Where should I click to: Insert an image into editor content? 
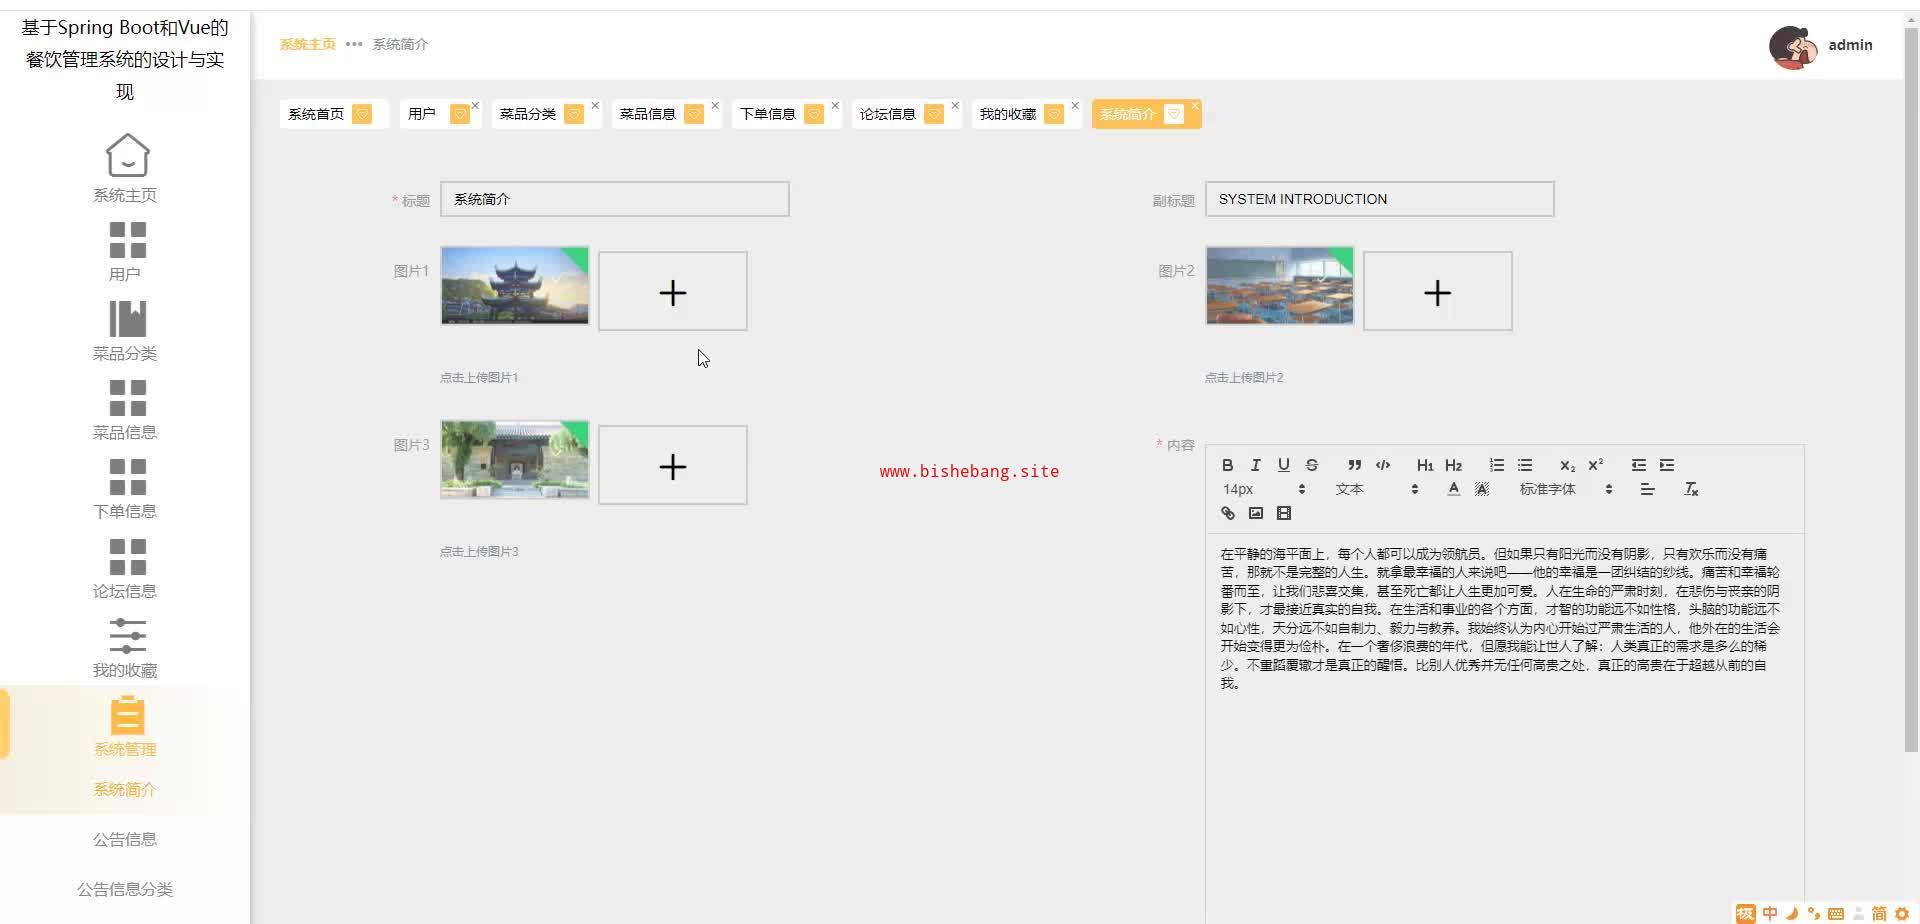[1256, 513]
